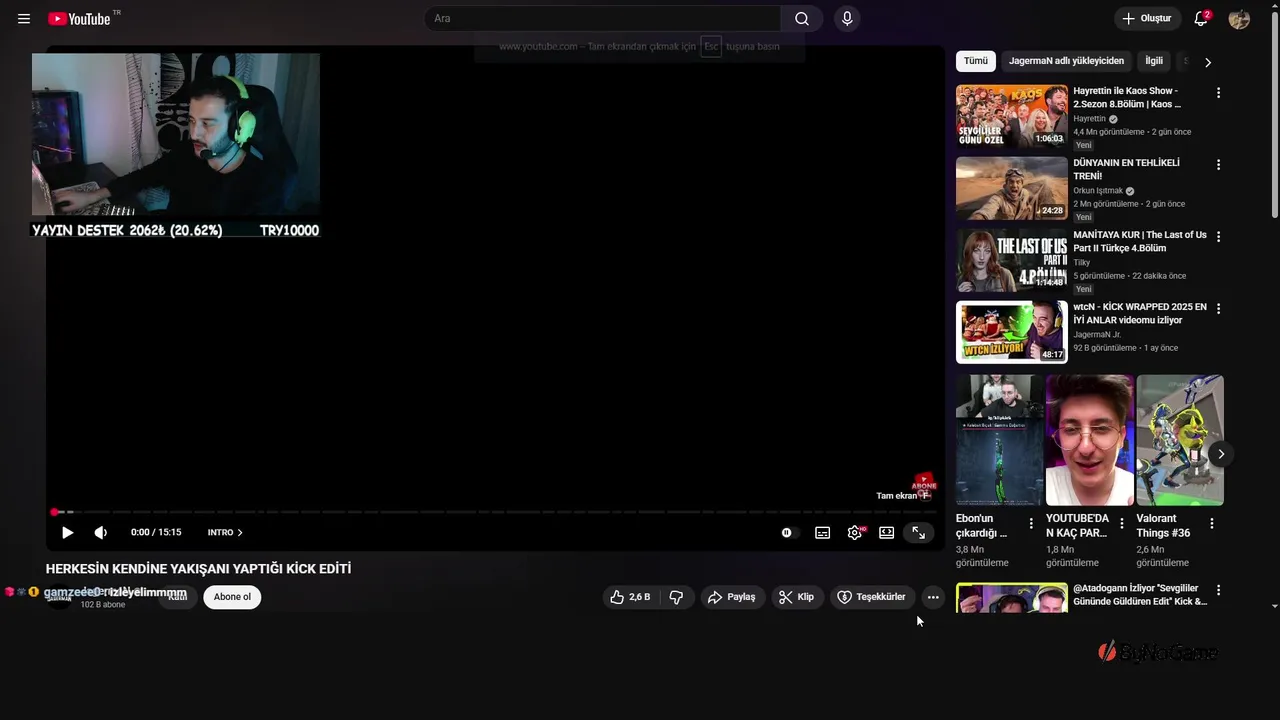Play the video
The width and height of the screenshot is (1280, 720).
point(67,533)
